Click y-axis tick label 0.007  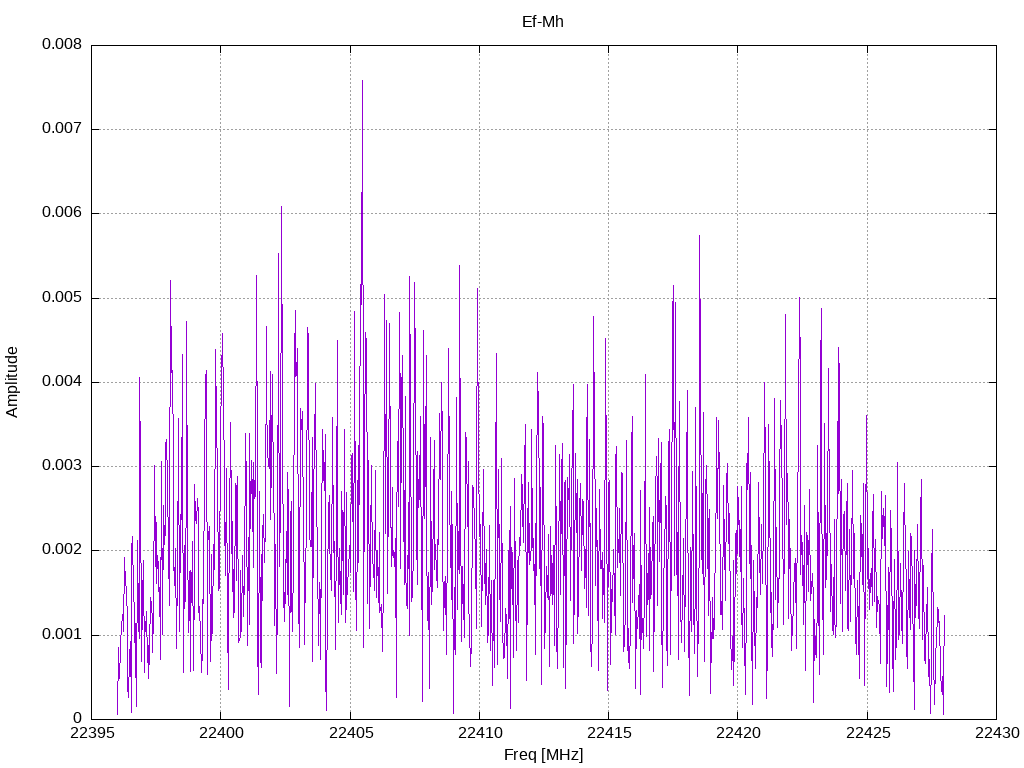[x=62, y=129]
